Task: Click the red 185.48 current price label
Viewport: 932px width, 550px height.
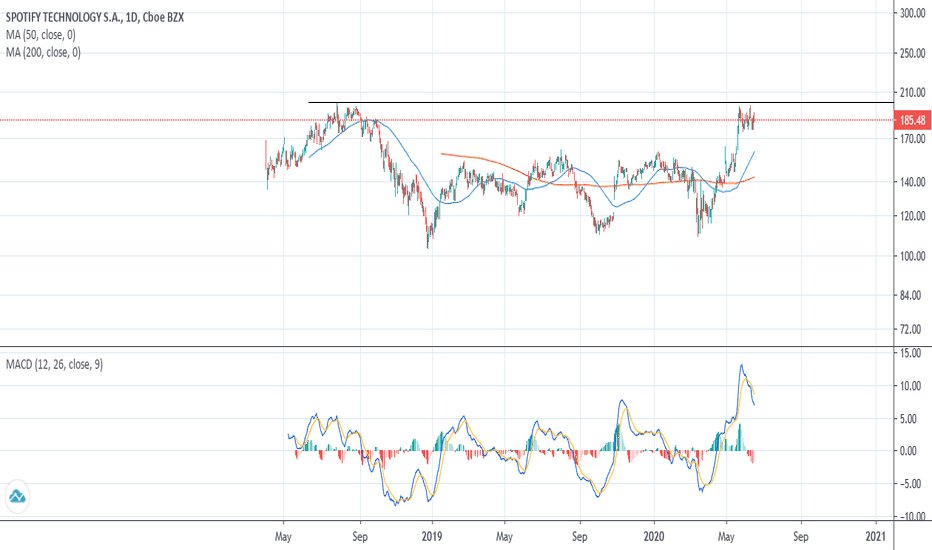Action: click(x=912, y=120)
